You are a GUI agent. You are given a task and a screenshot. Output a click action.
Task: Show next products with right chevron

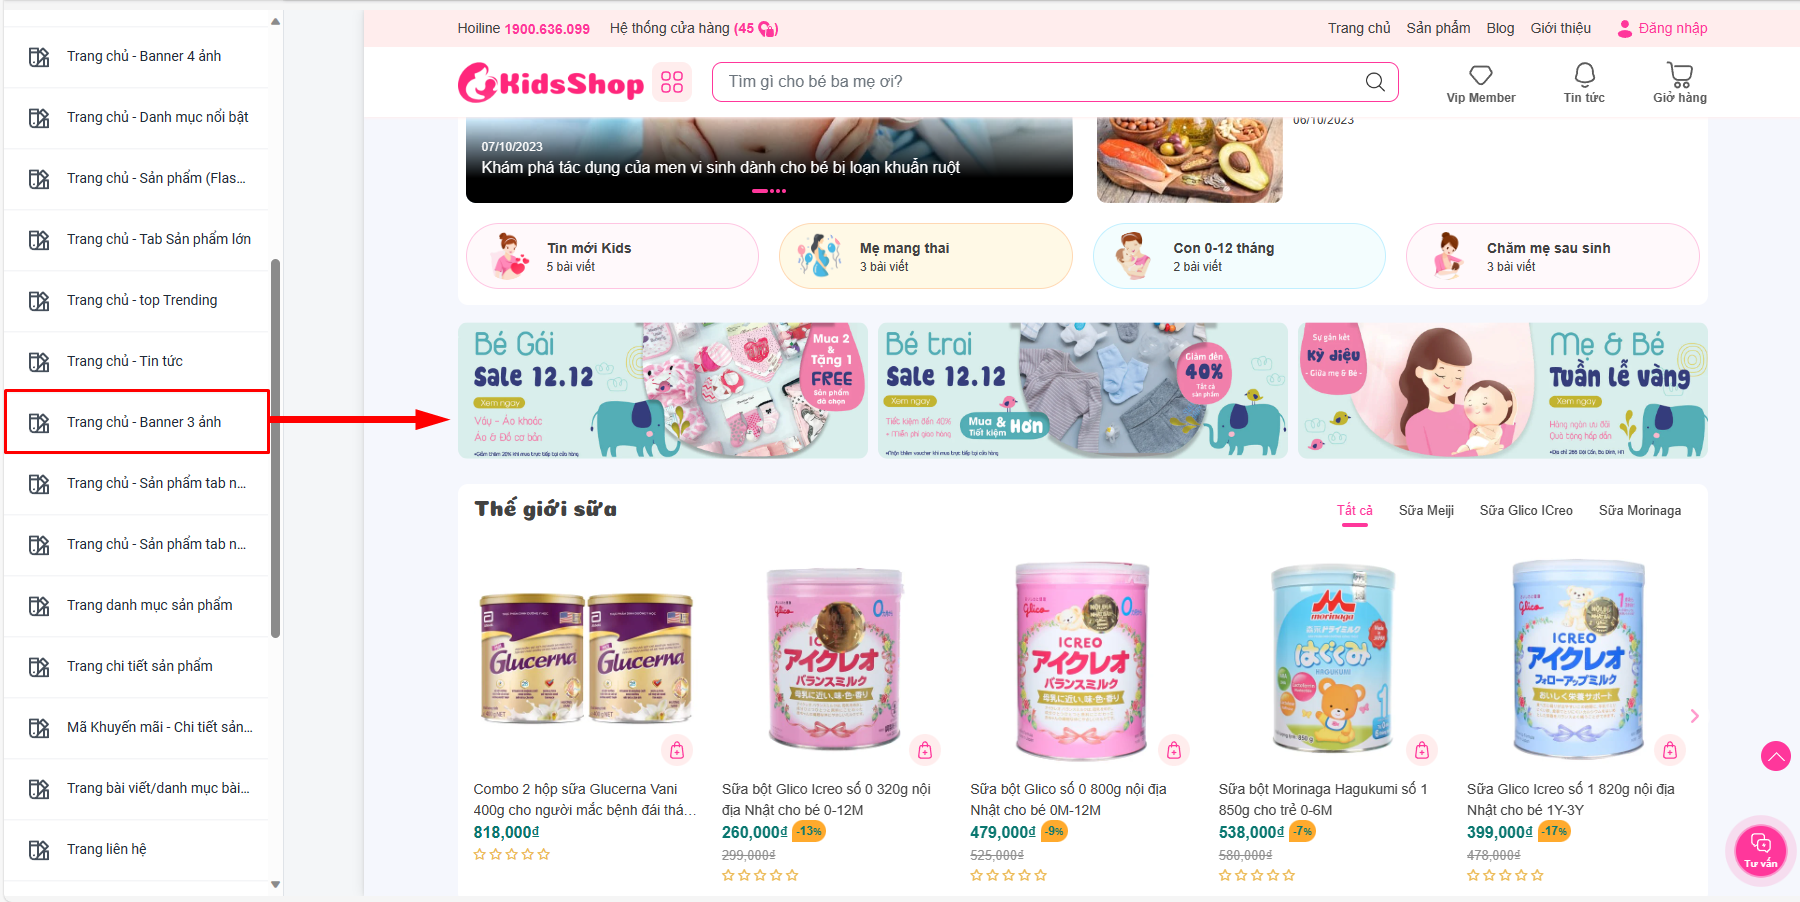click(x=1694, y=716)
